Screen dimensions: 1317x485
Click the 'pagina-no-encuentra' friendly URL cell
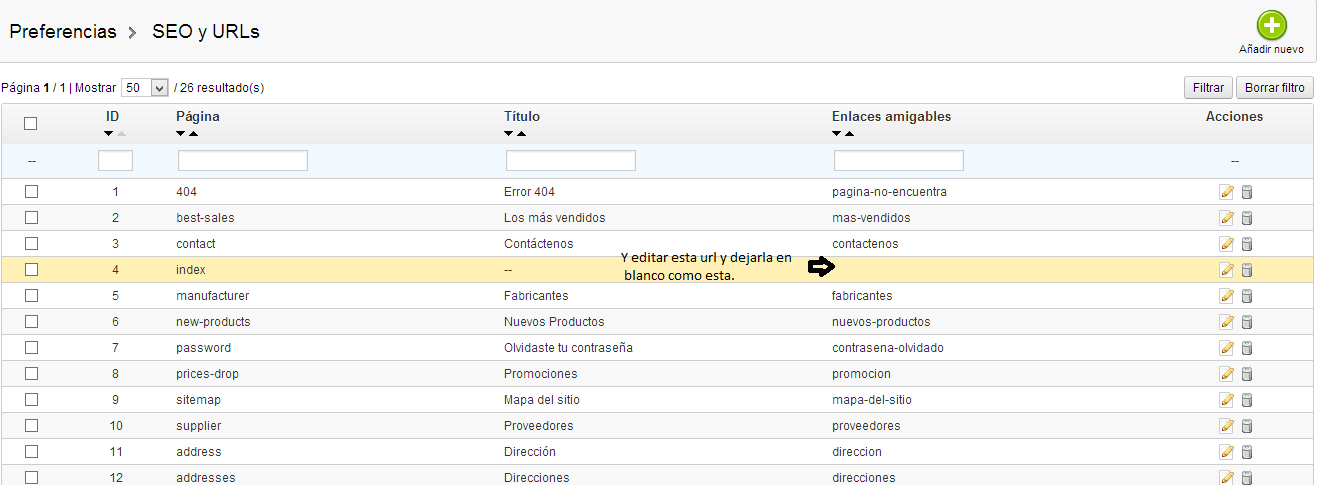[x=889, y=192]
